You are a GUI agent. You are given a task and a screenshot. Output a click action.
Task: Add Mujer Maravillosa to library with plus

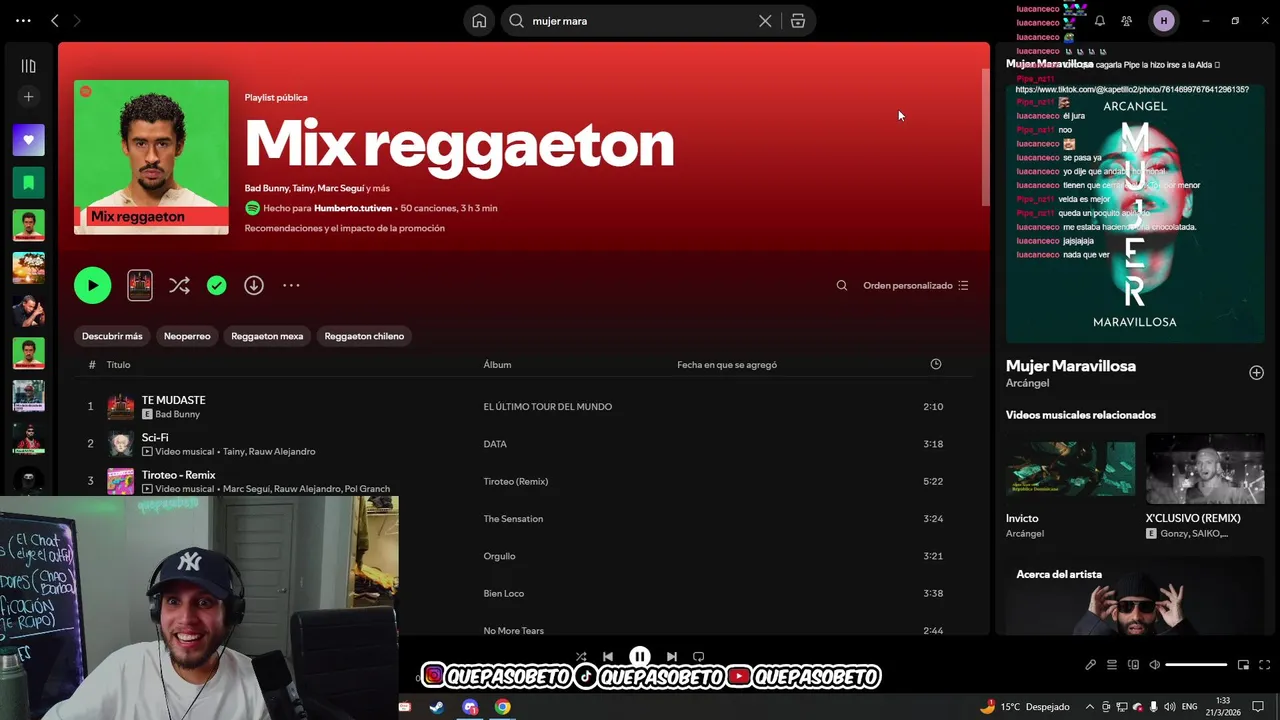tap(1256, 373)
